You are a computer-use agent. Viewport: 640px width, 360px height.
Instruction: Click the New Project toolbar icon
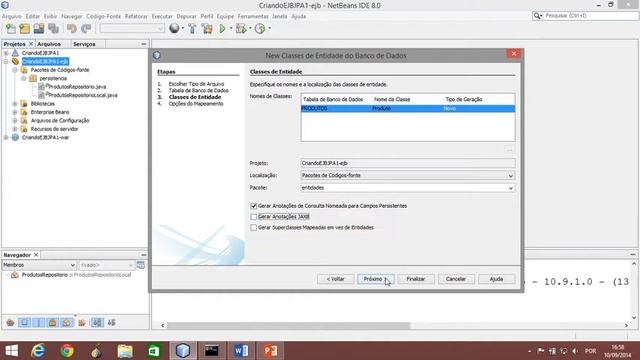click(24, 29)
